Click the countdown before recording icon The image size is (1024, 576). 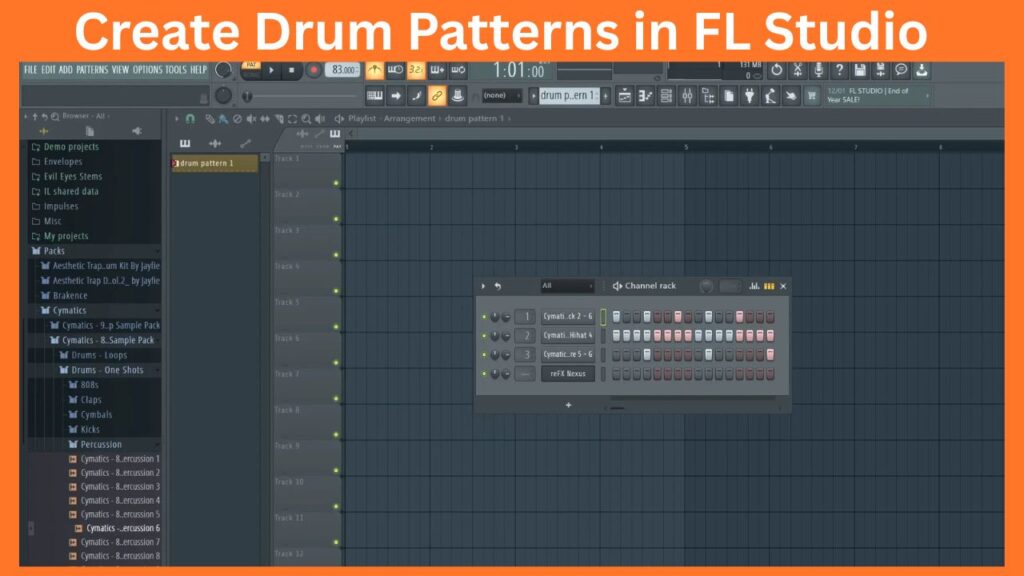click(416, 70)
